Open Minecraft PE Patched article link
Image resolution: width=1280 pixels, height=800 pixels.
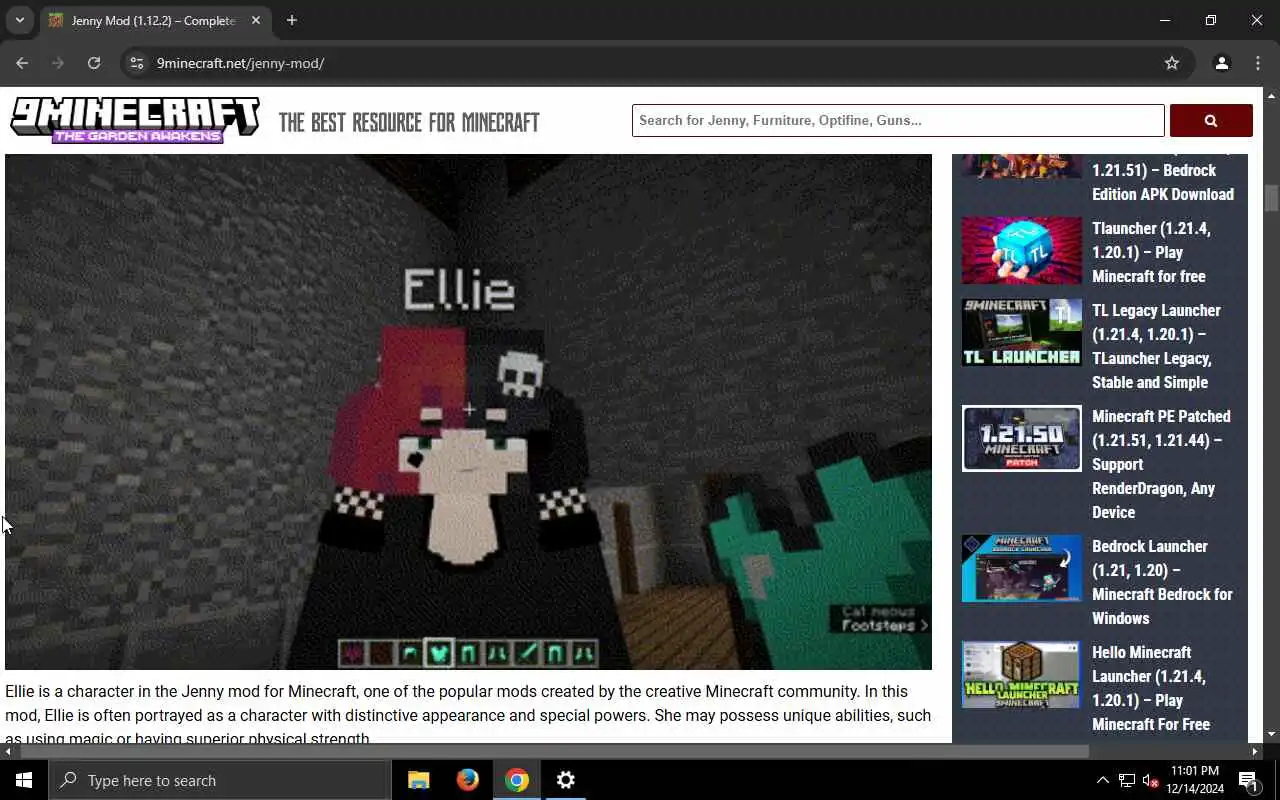point(1161,464)
